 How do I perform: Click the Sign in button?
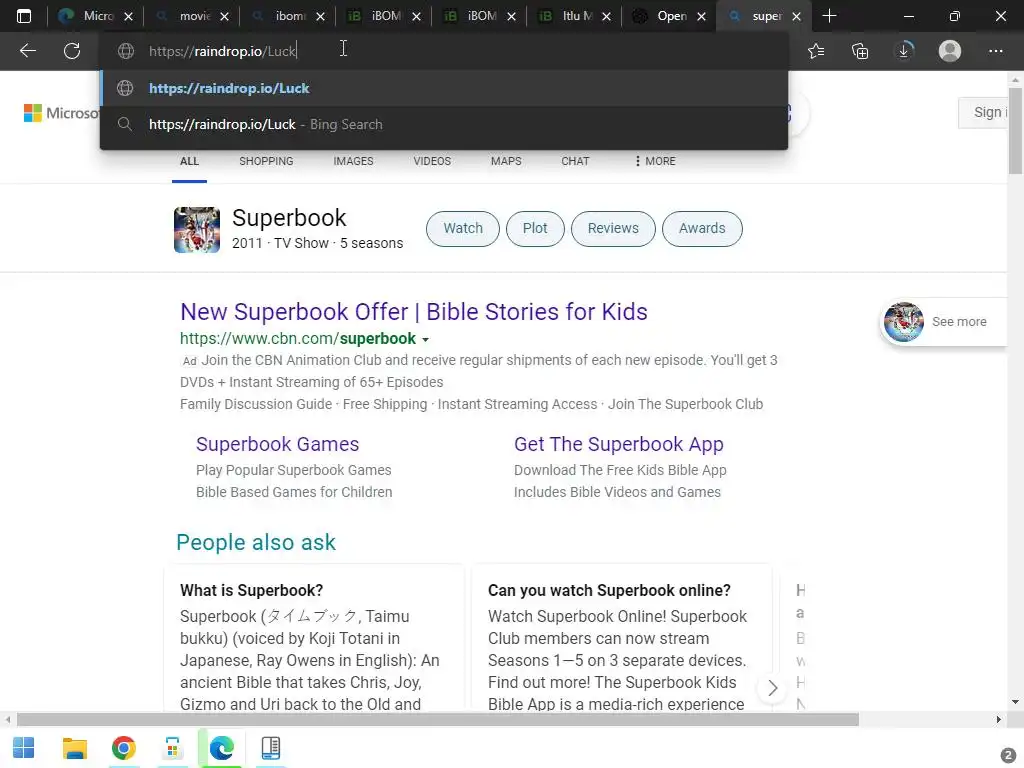click(984, 112)
